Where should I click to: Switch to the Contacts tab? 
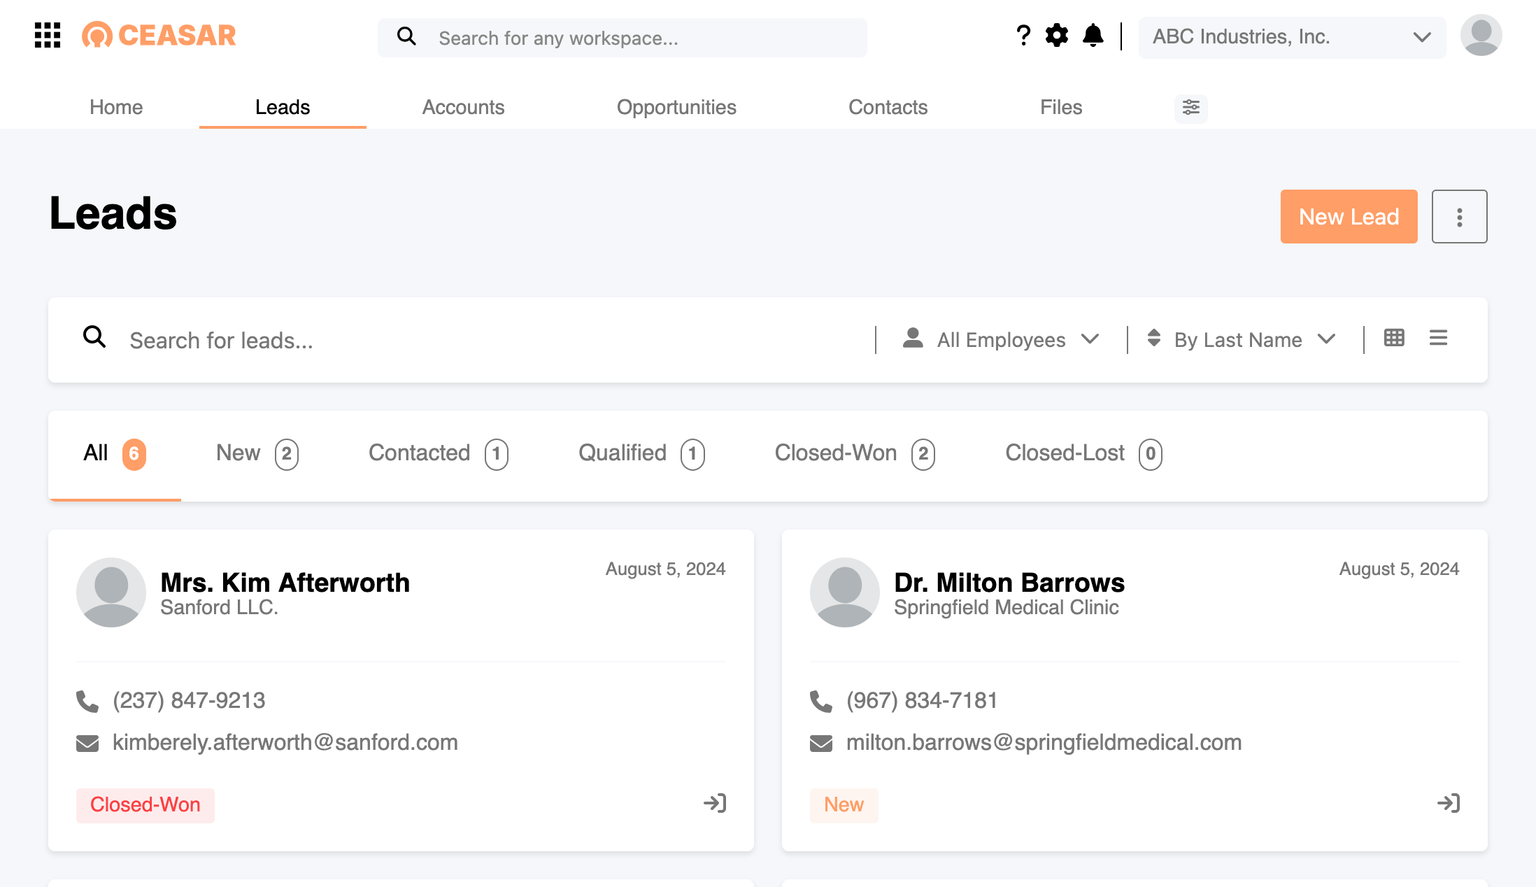point(887,107)
